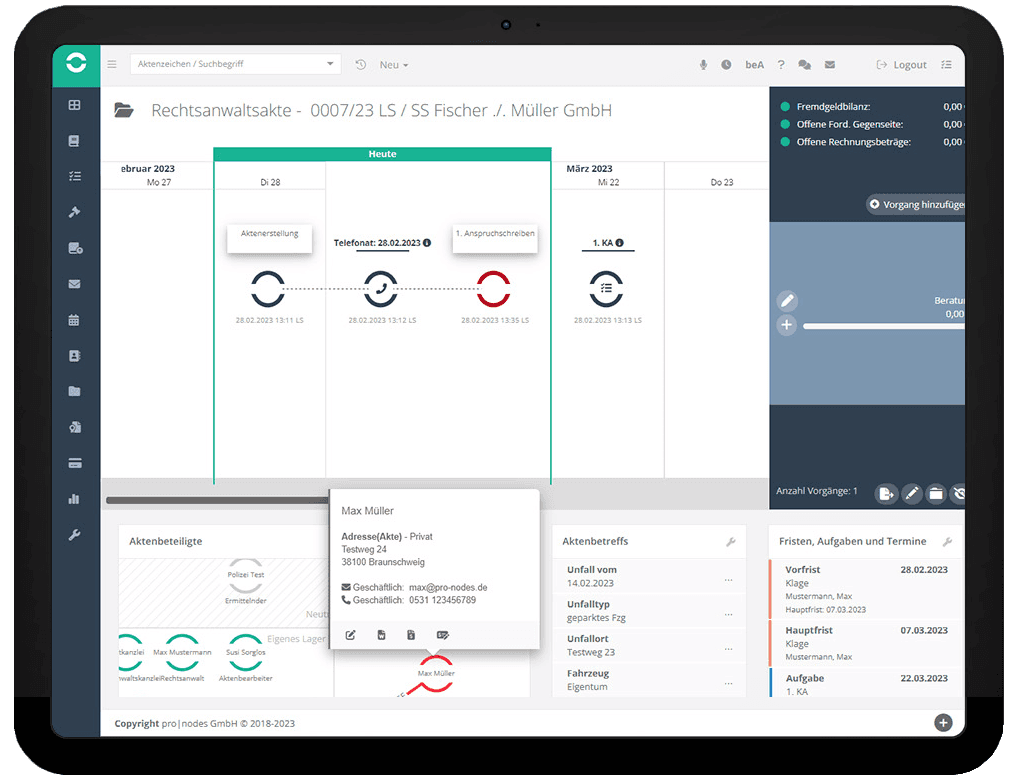Image resolution: width=1014 pixels, height=780 pixels.
Task: Click the export document icon beside Anzahl Vorgänge
Action: click(x=885, y=493)
